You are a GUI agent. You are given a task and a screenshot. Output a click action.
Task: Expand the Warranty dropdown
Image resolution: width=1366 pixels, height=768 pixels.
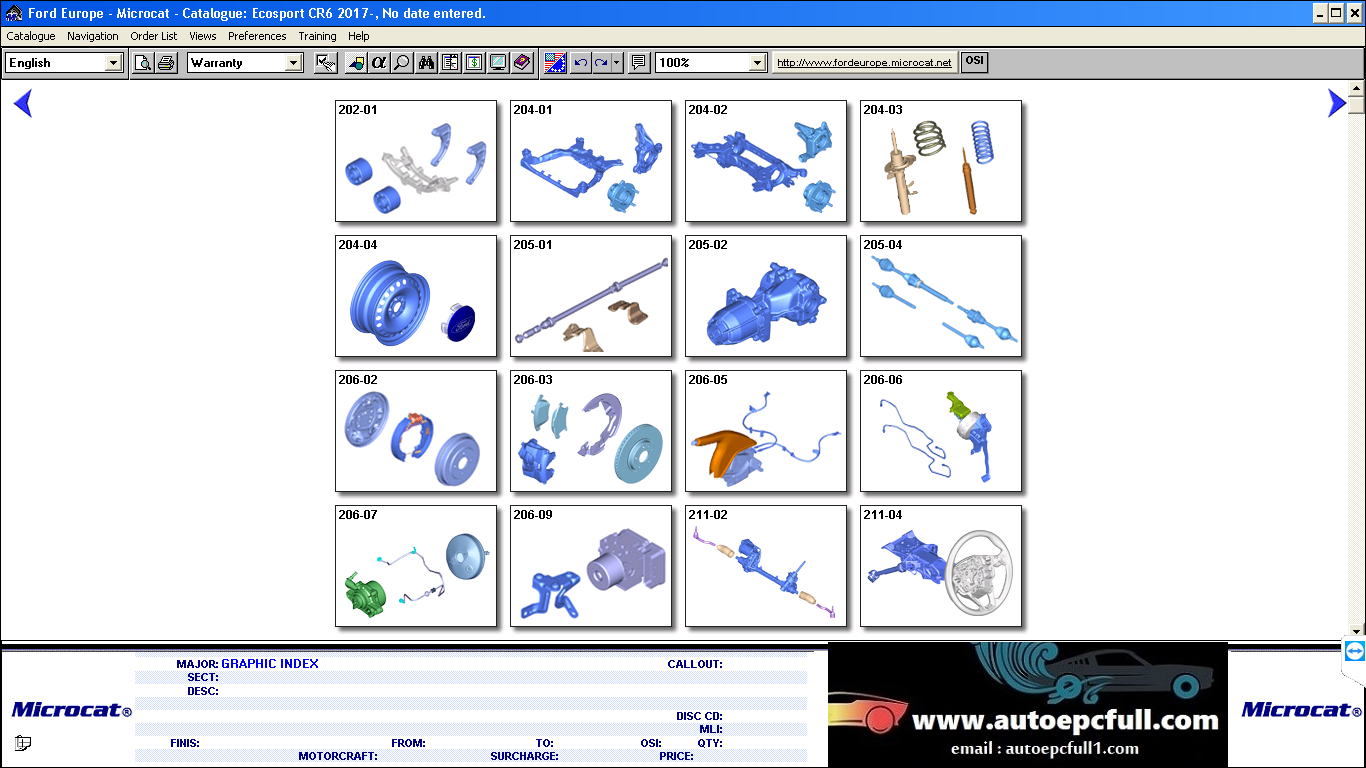pos(293,63)
